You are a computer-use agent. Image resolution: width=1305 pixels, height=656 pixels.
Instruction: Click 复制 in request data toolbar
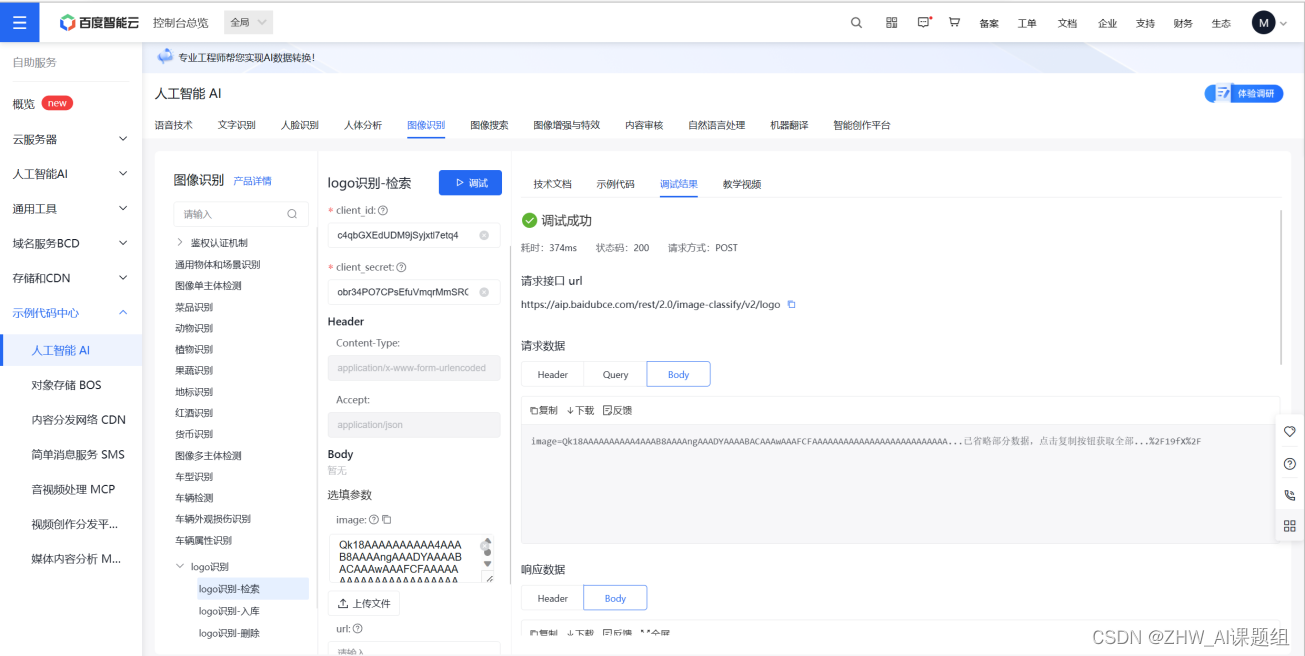tap(544, 410)
